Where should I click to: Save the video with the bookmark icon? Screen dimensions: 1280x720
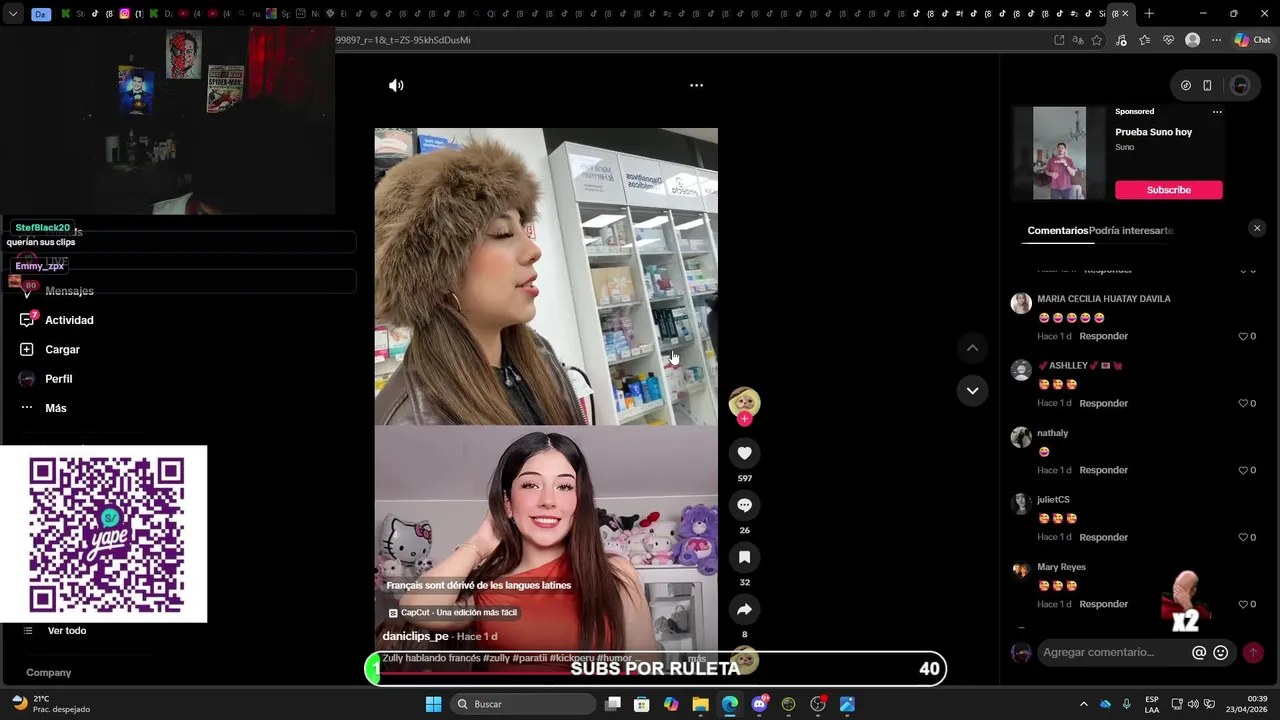pos(744,557)
